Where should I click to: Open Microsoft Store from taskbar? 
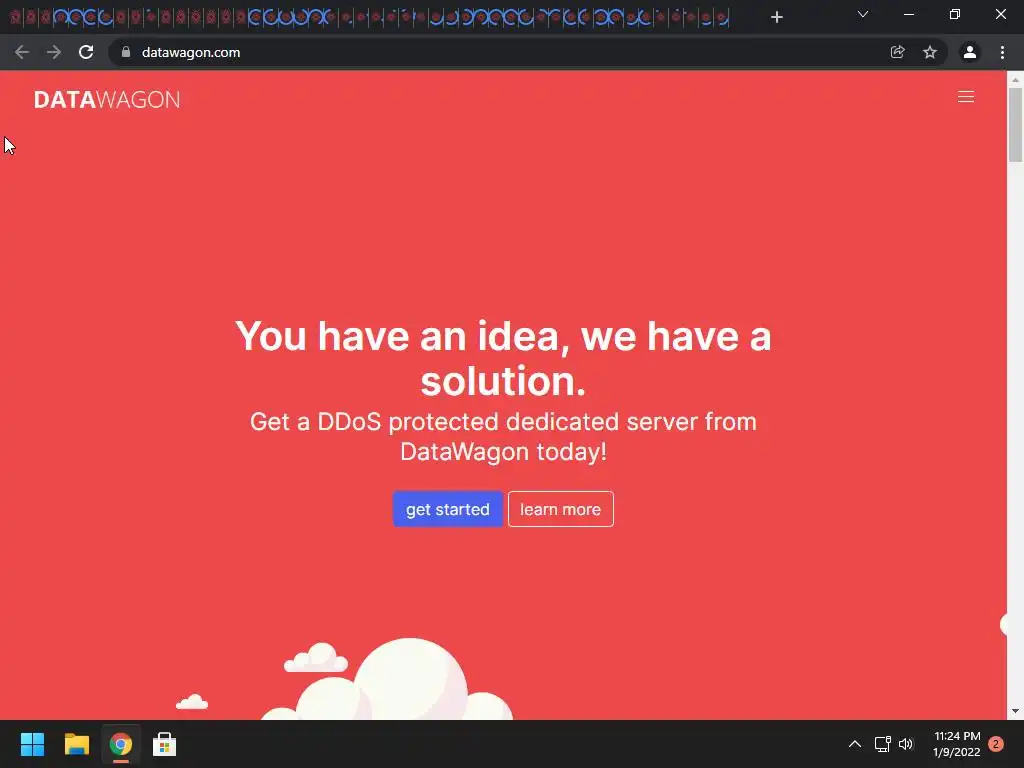click(164, 744)
